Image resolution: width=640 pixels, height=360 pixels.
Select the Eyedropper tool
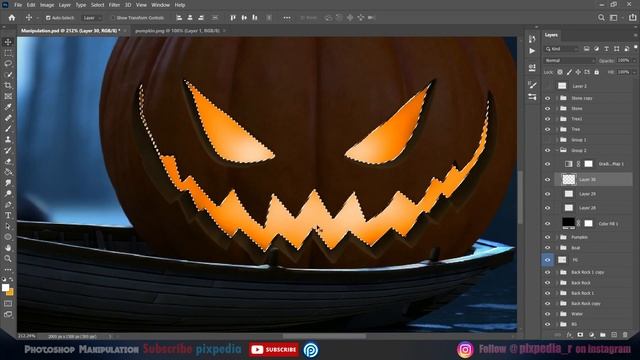pyautogui.click(x=8, y=107)
